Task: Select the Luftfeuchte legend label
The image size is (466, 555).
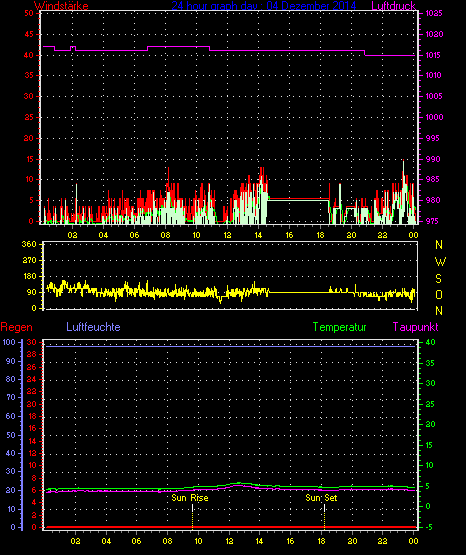Action: (93, 327)
